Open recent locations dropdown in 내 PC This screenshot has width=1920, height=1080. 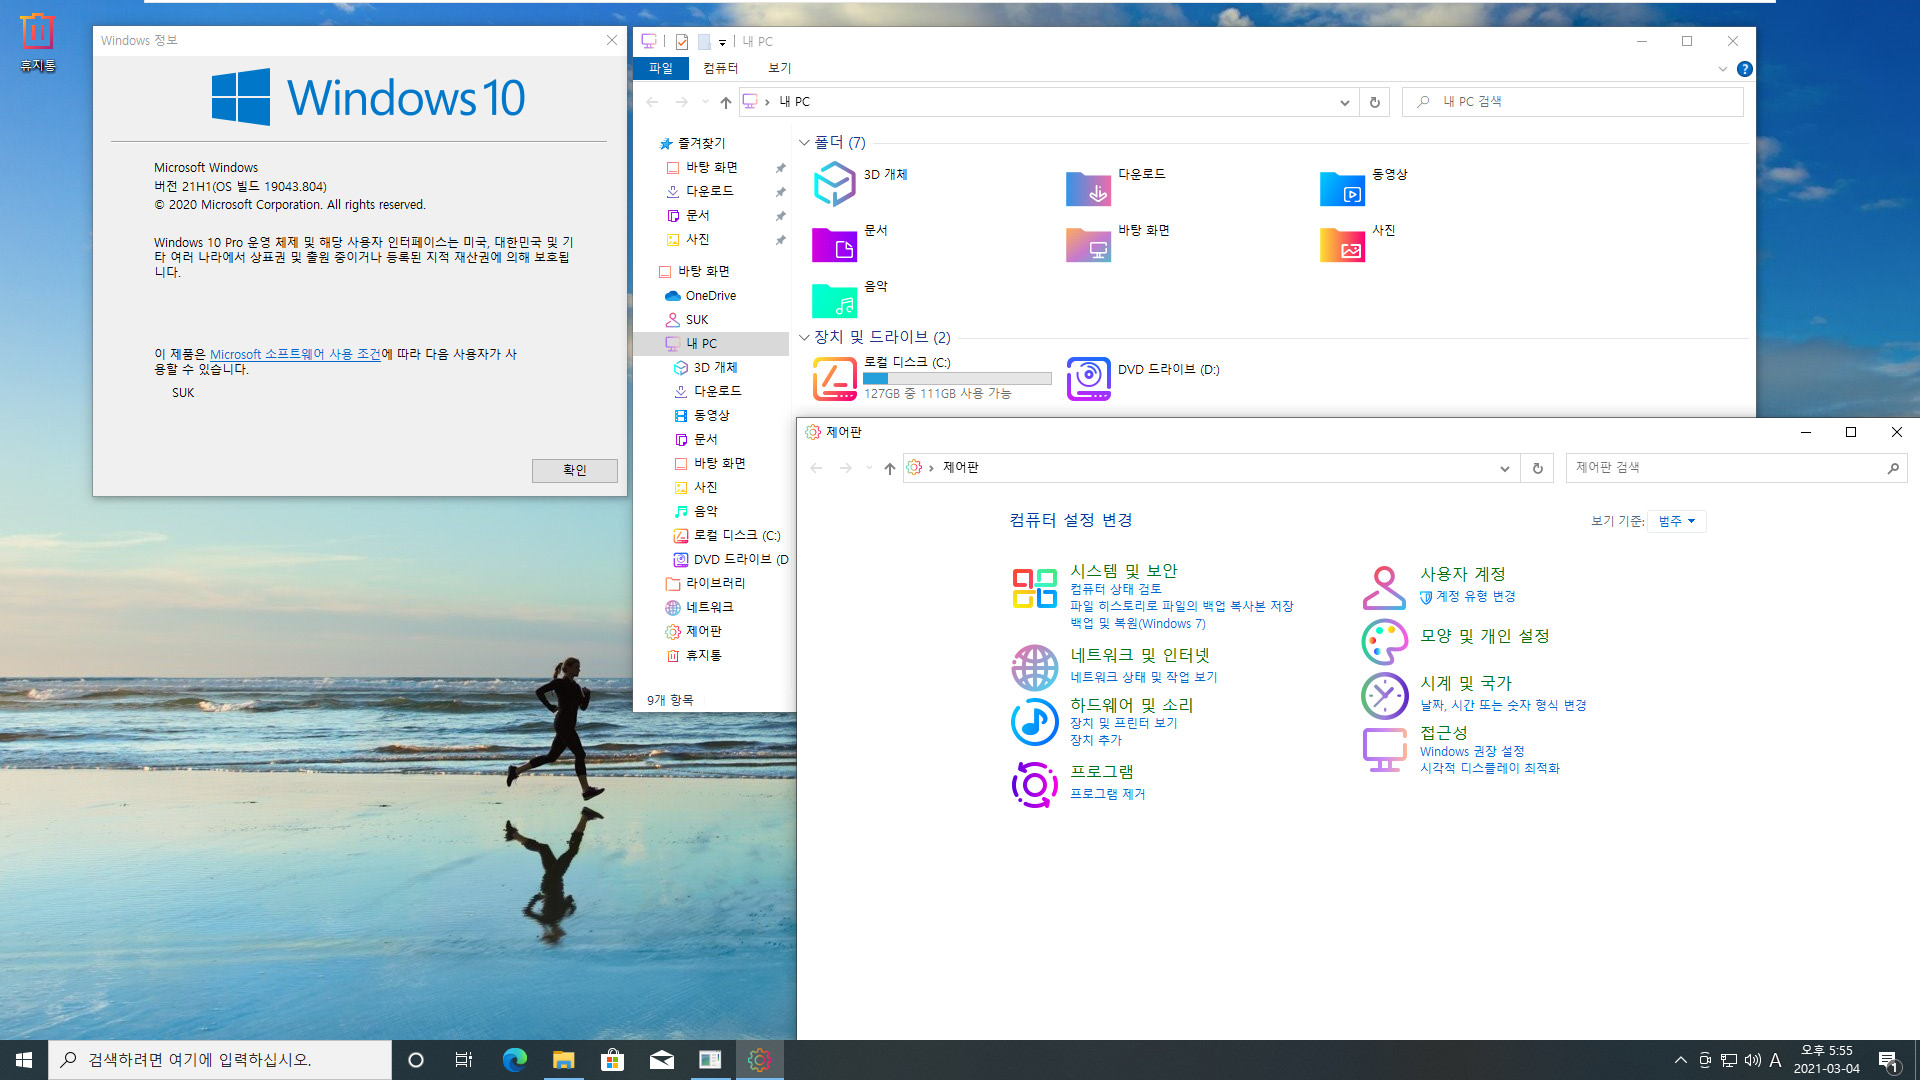pos(705,102)
